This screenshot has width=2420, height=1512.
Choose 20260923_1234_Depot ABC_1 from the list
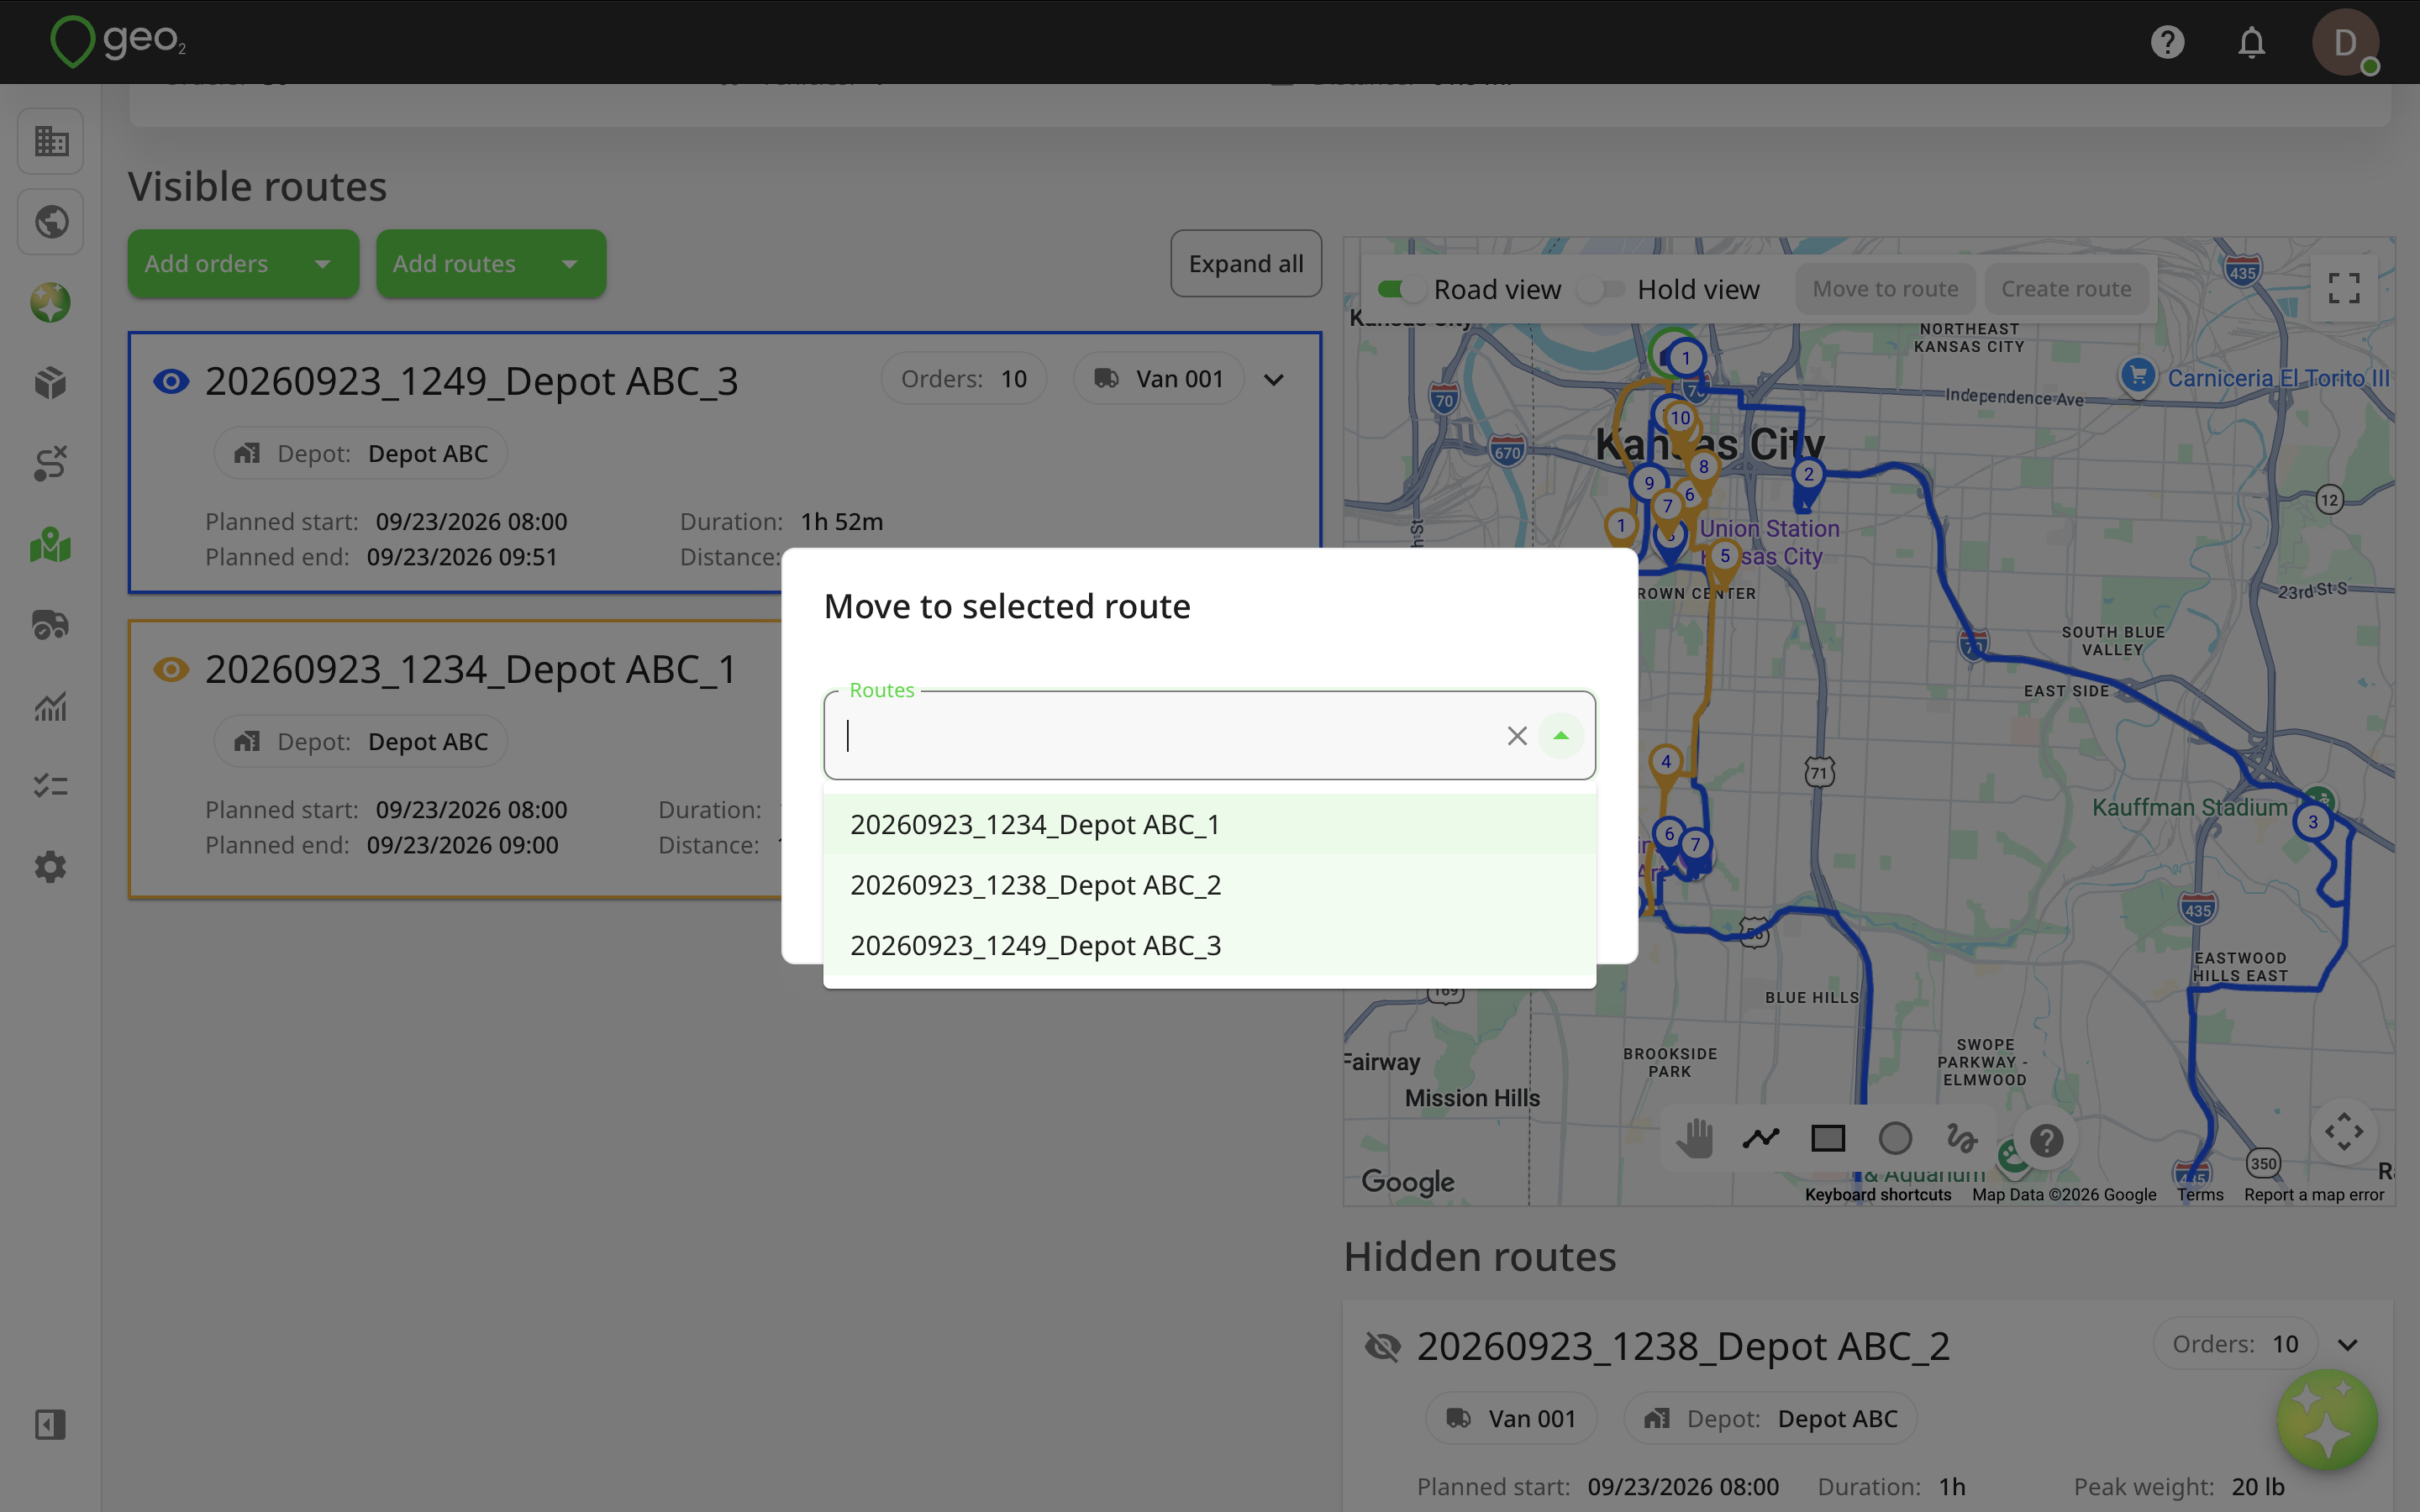(1209, 825)
